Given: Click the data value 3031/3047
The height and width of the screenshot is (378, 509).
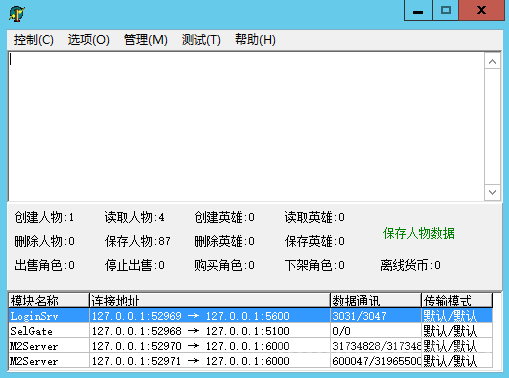Looking at the screenshot, I should [x=359, y=316].
